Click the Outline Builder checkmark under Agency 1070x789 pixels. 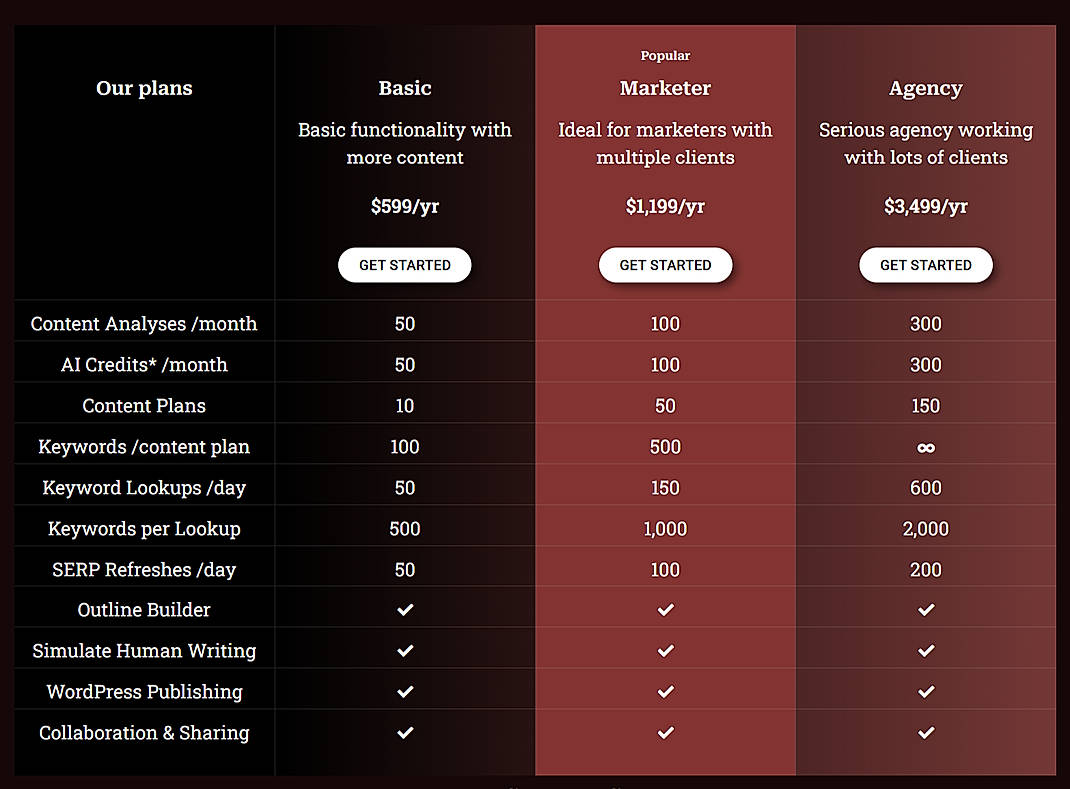925,609
